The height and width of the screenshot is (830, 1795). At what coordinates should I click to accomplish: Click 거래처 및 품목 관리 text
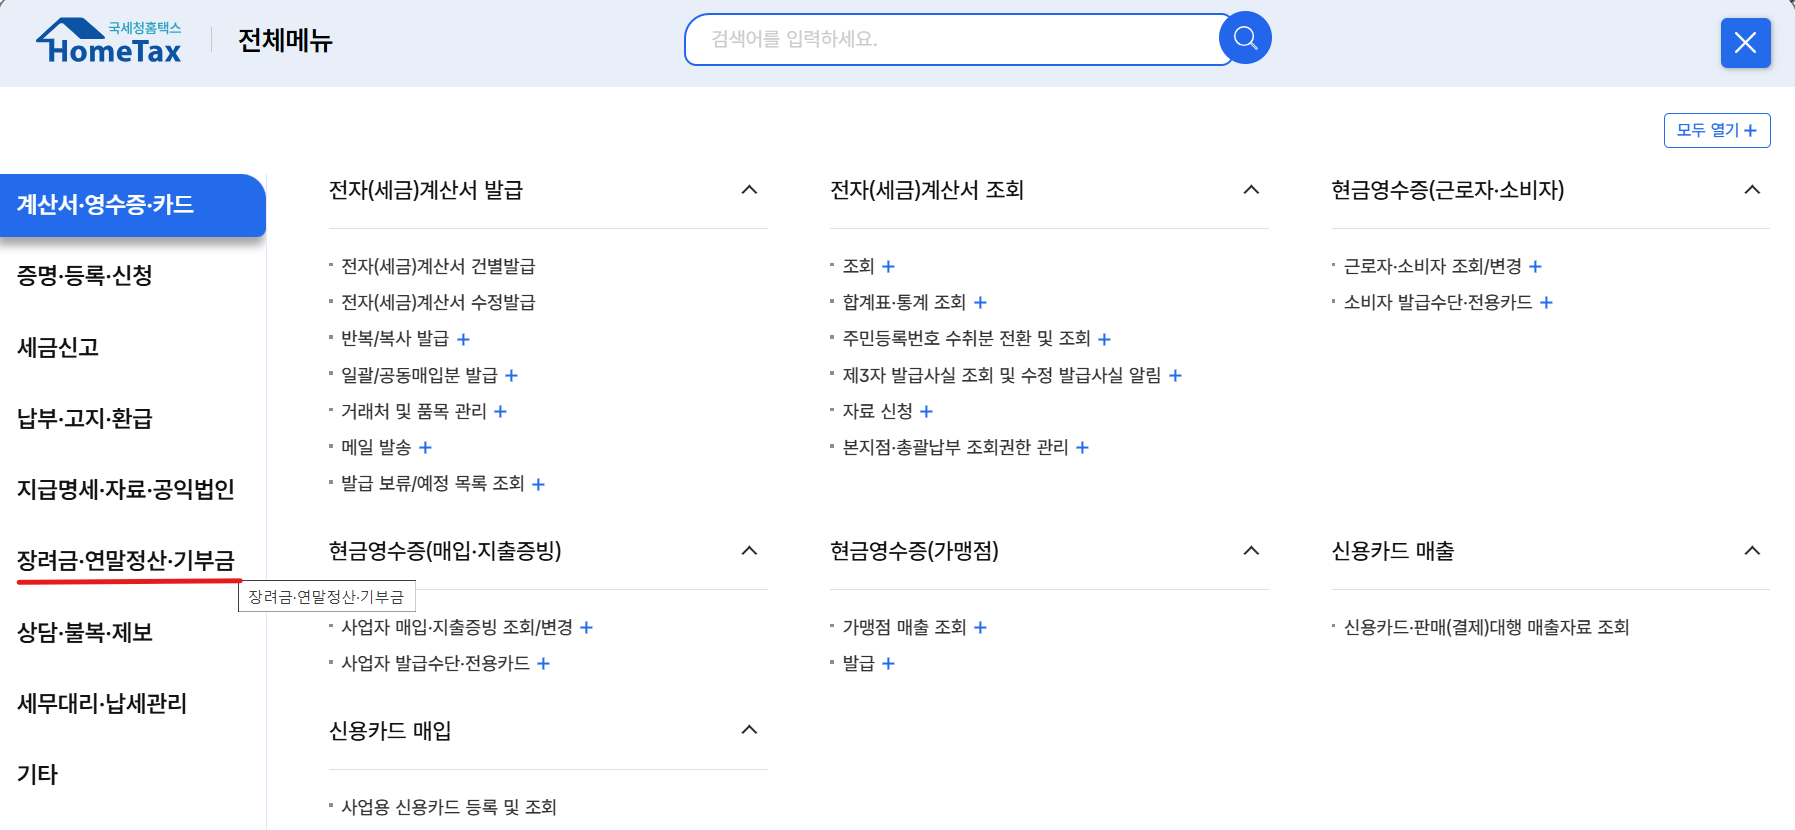414,411
